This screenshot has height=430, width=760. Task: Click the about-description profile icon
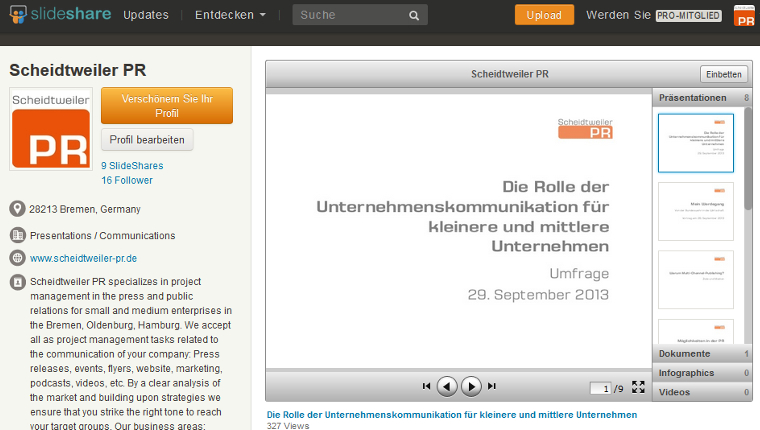pyautogui.click(x=17, y=282)
